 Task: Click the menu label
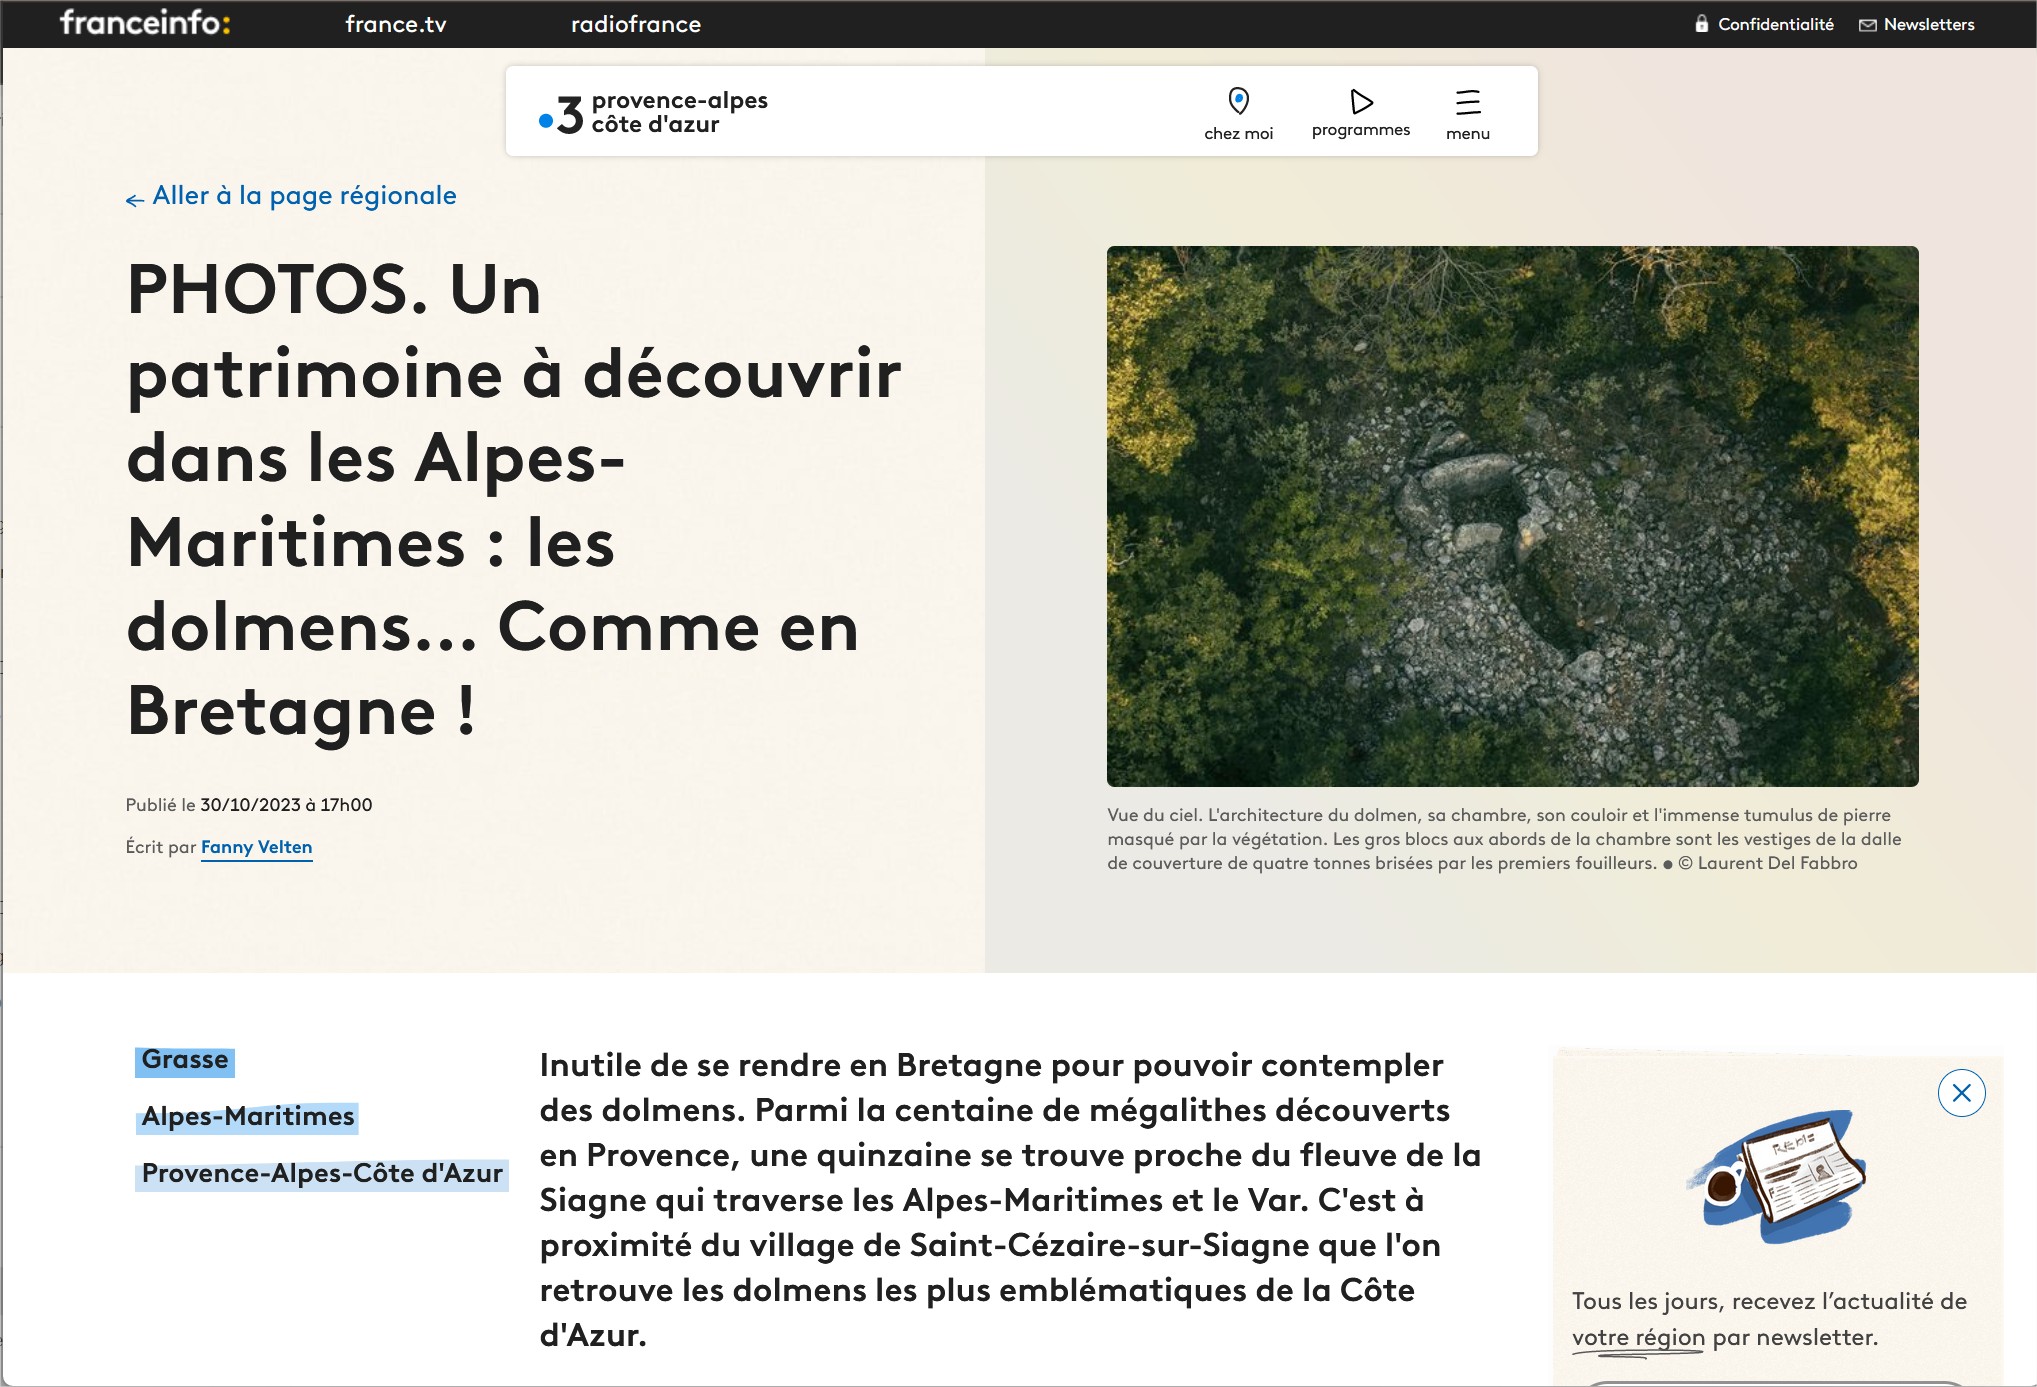(x=1467, y=133)
